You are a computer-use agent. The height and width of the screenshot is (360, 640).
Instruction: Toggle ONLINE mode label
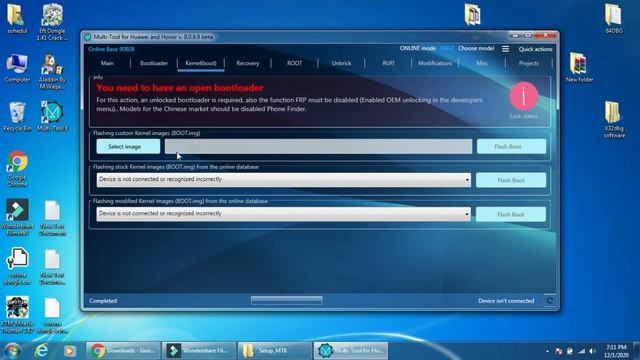pyautogui.click(x=418, y=48)
